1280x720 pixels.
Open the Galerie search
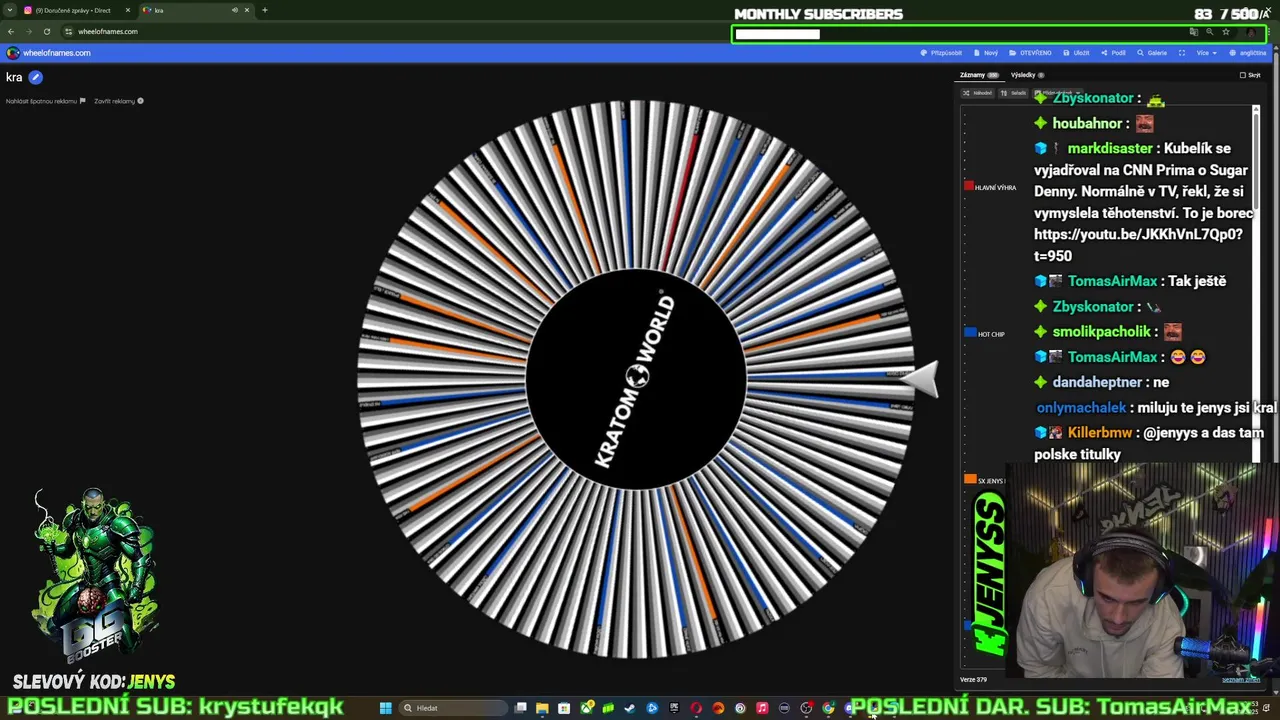coord(1152,53)
